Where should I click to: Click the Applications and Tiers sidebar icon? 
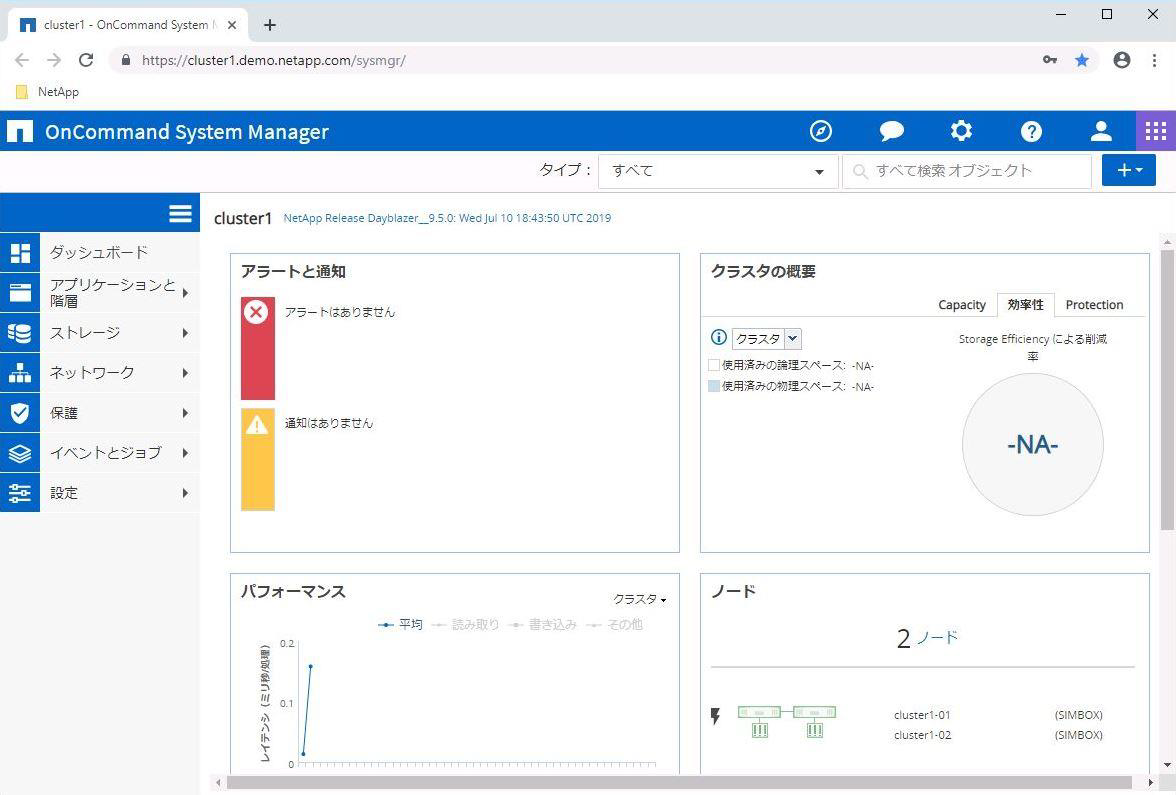click(x=20, y=292)
